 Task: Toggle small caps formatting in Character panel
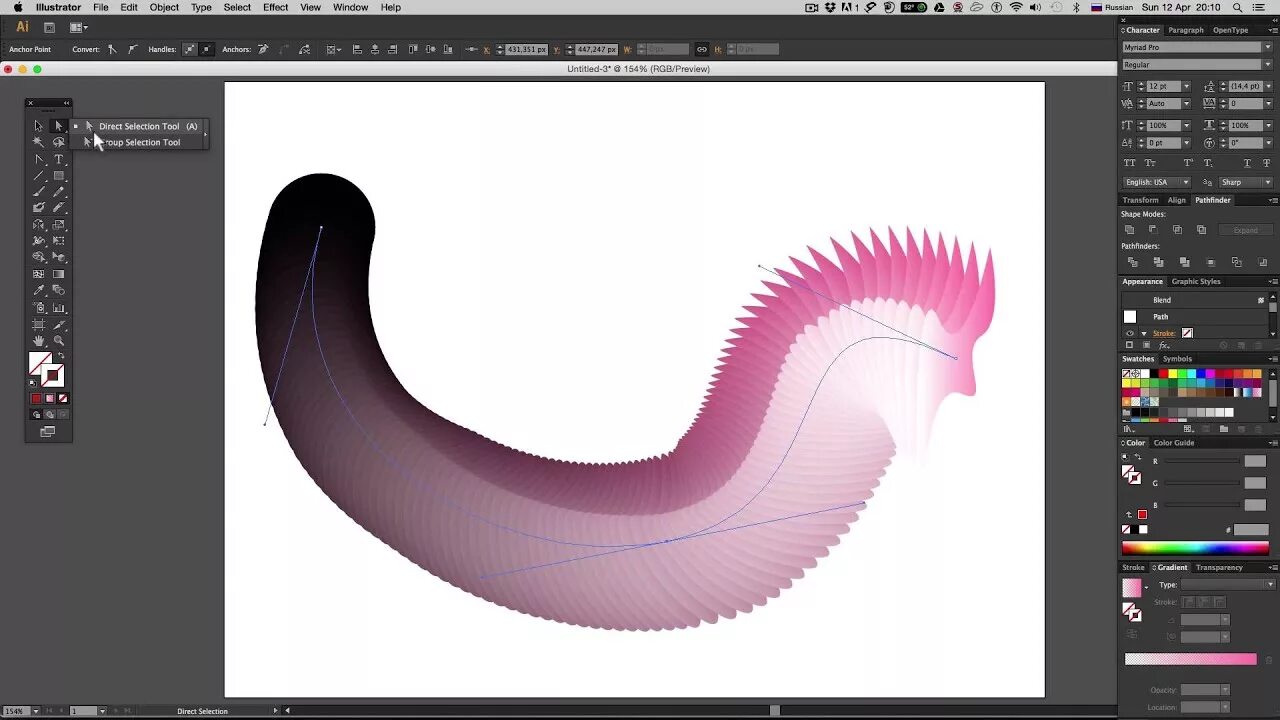point(1150,163)
